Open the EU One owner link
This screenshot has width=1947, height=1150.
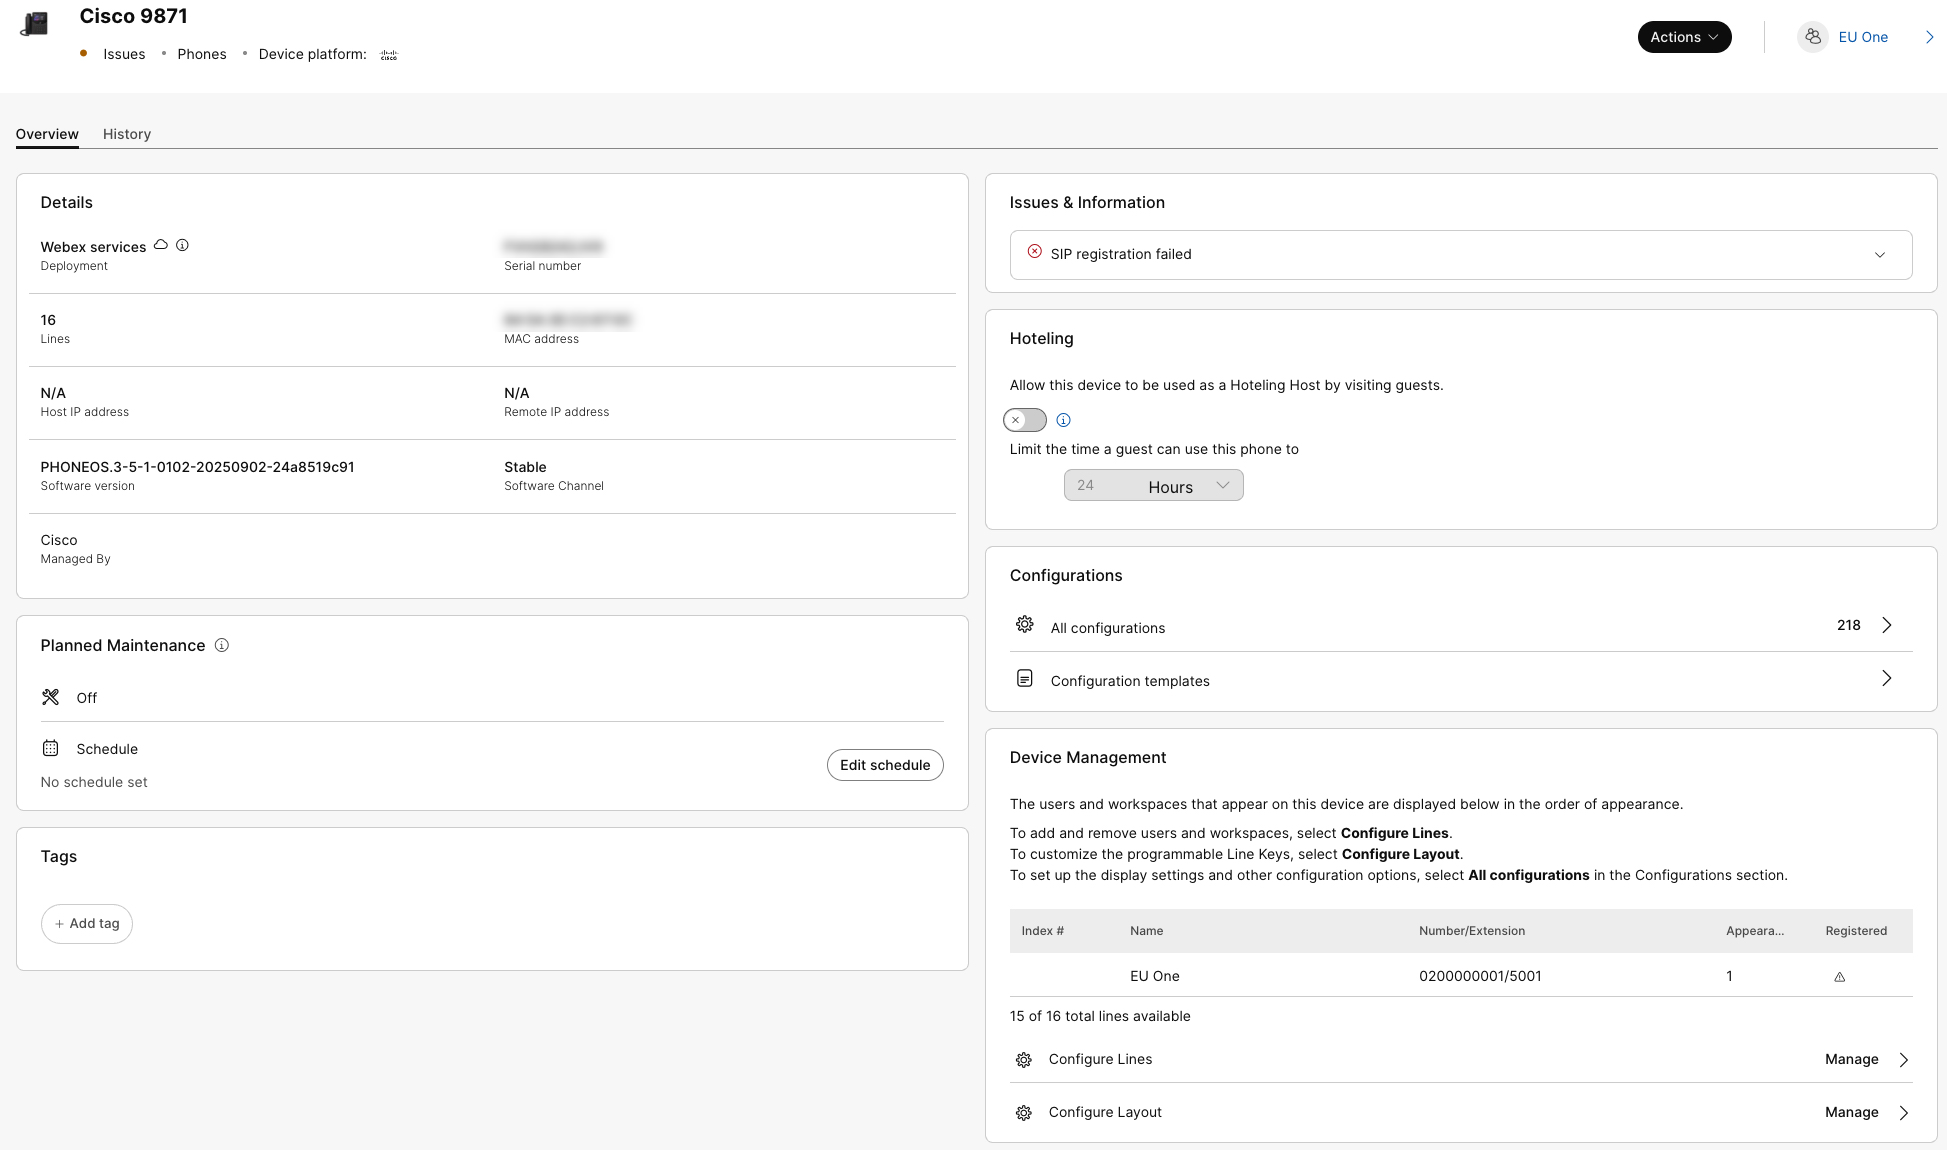(1862, 37)
